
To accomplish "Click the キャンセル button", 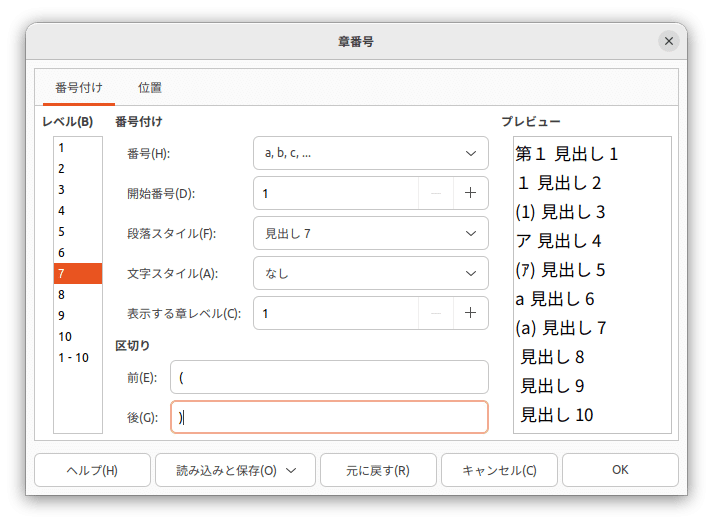I will click(498, 470).
